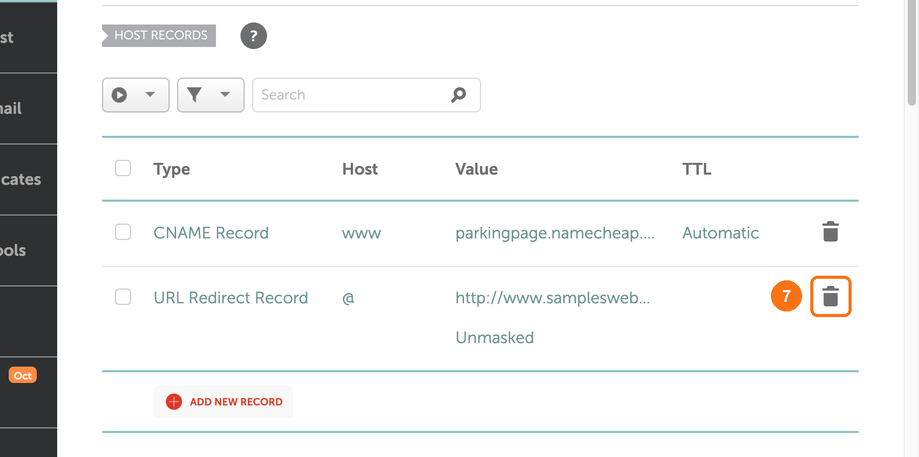The image size is (919, 457).
Task: Click the page vertical scrollbar thumb
Action: click(x=911, y=53)
